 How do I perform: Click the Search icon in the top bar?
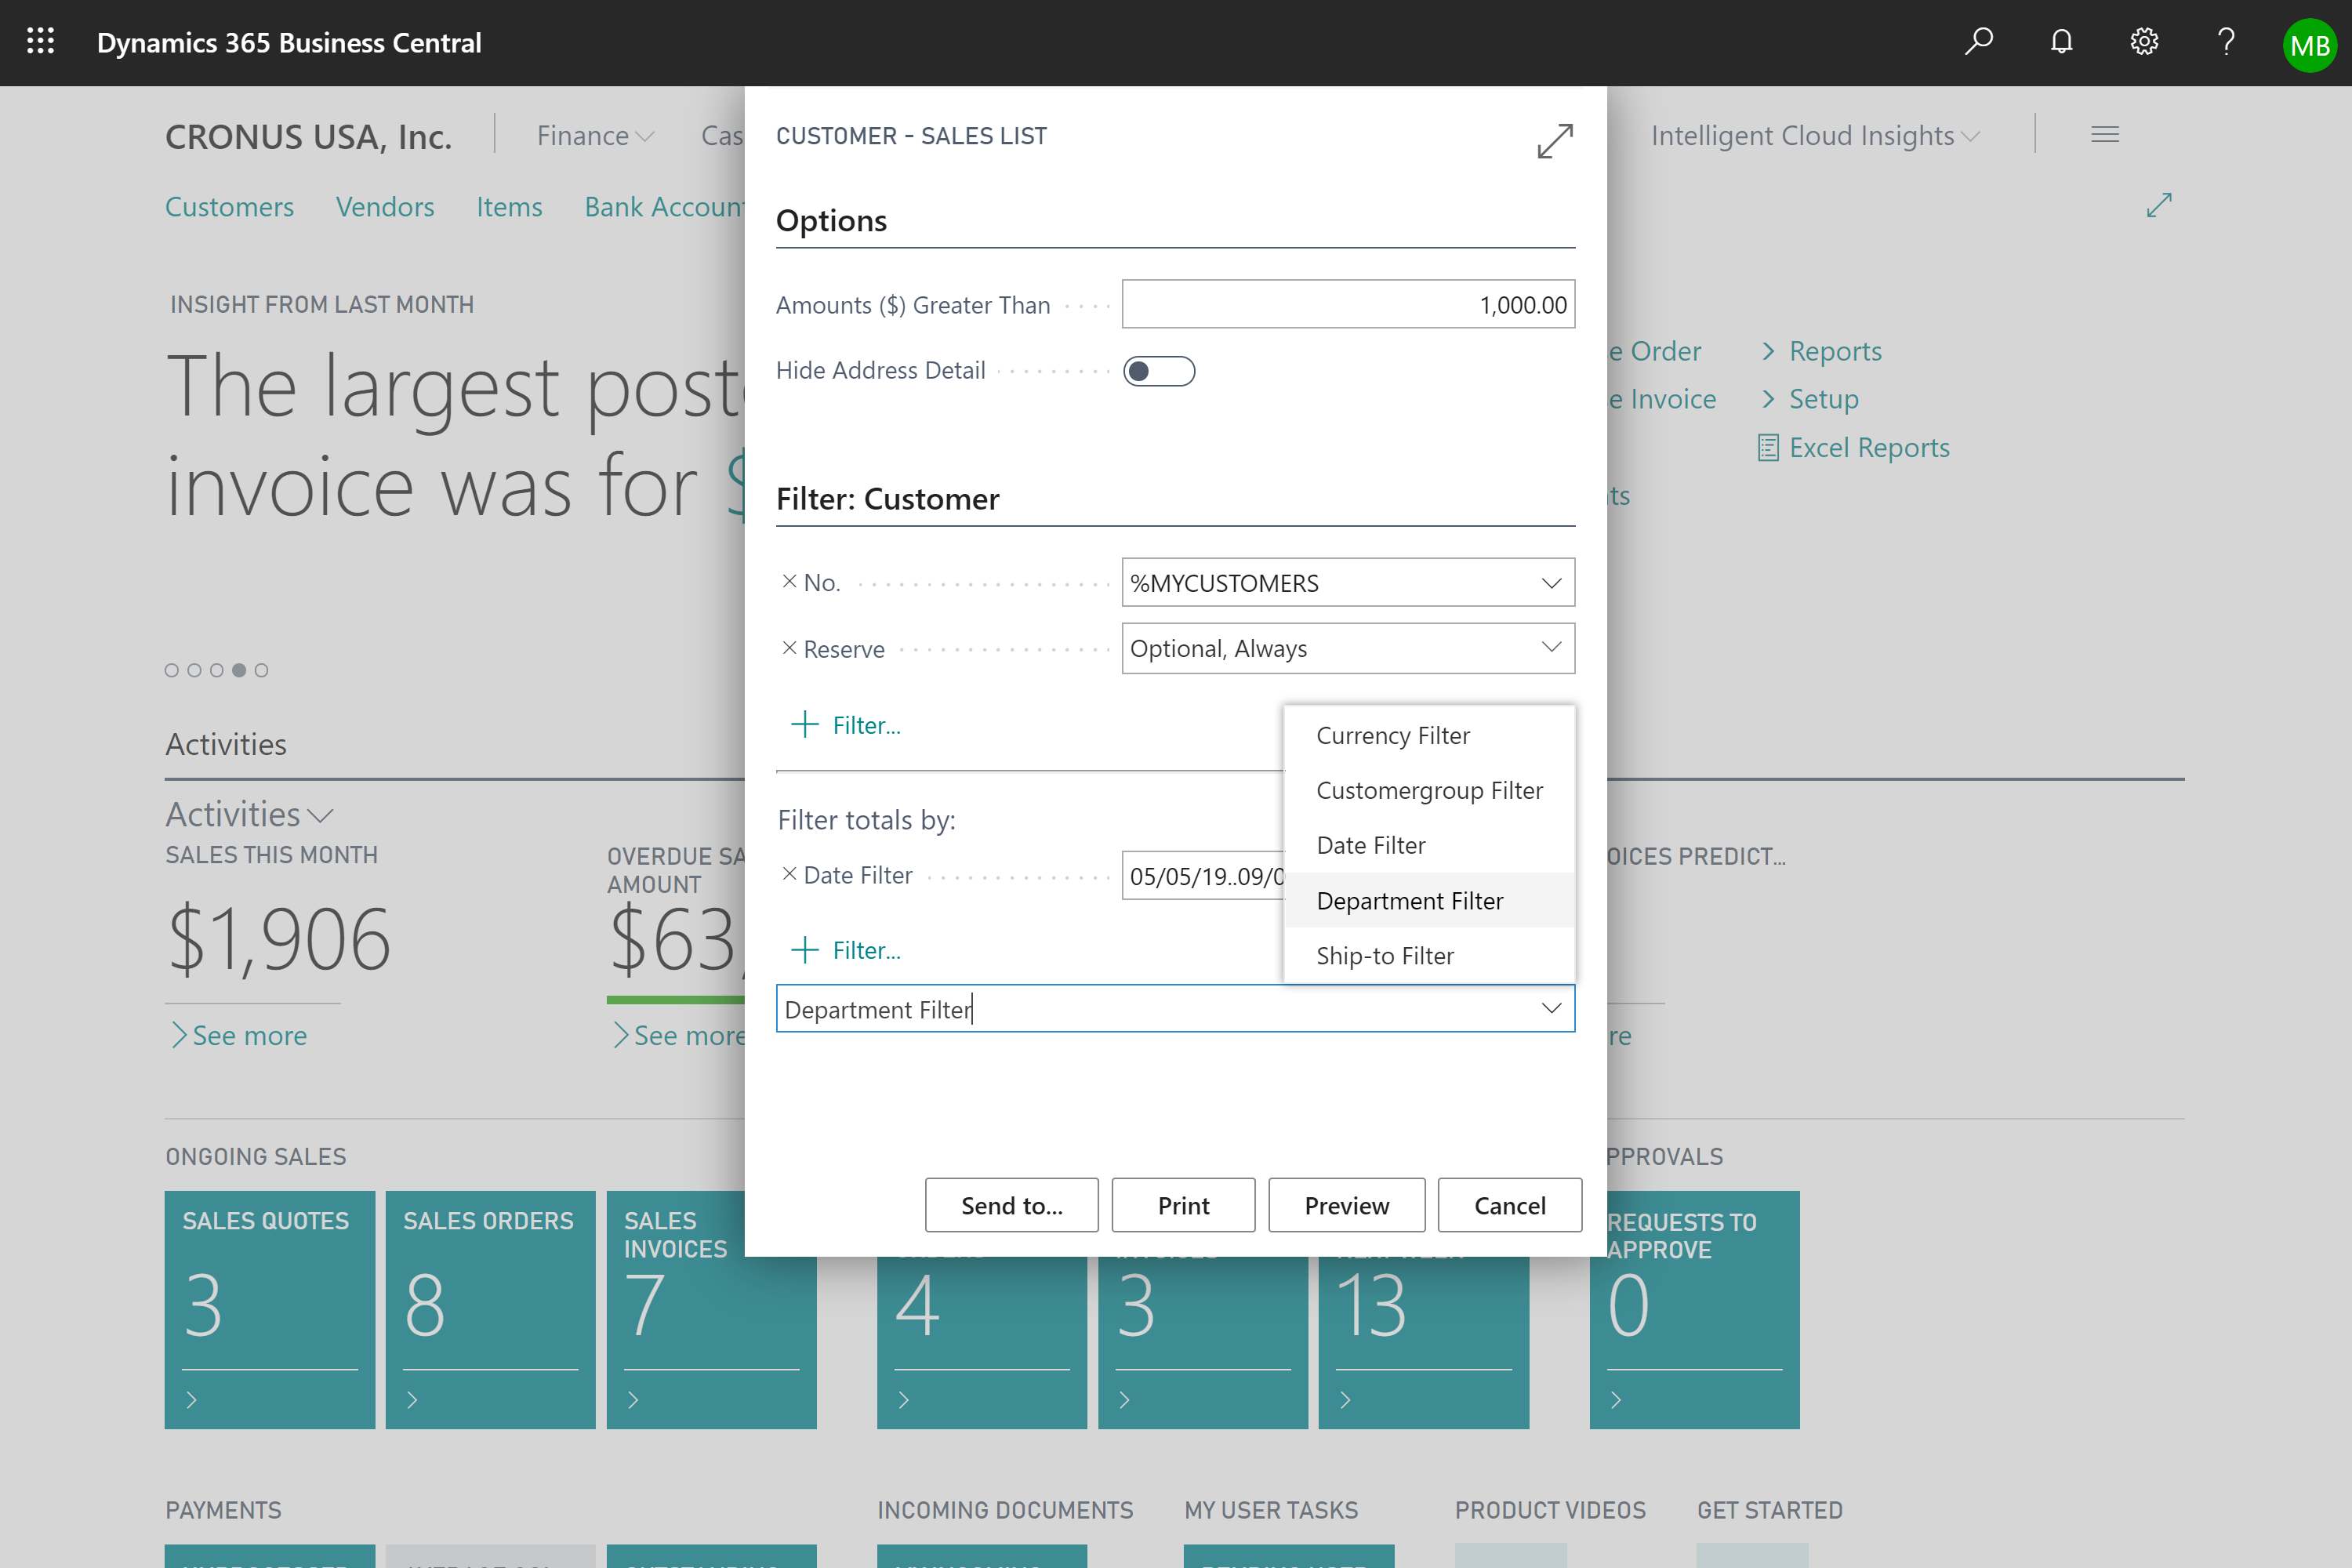[x=1980, y=42]
